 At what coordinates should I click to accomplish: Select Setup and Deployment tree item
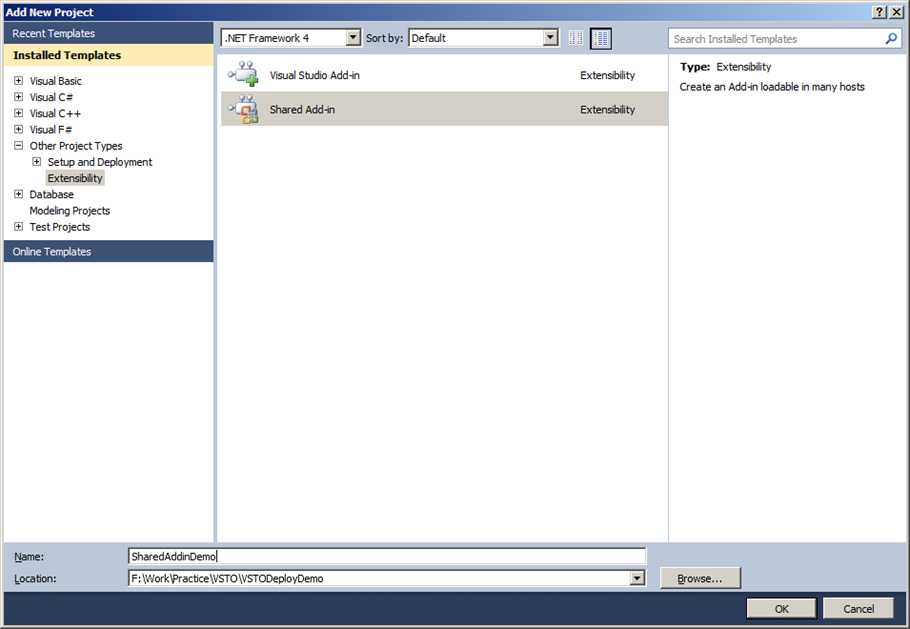(x=100, y=162)
